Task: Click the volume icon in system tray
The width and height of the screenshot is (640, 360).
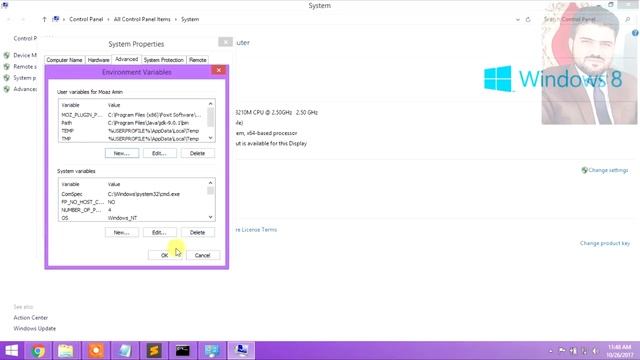Action: click(596, 351)
